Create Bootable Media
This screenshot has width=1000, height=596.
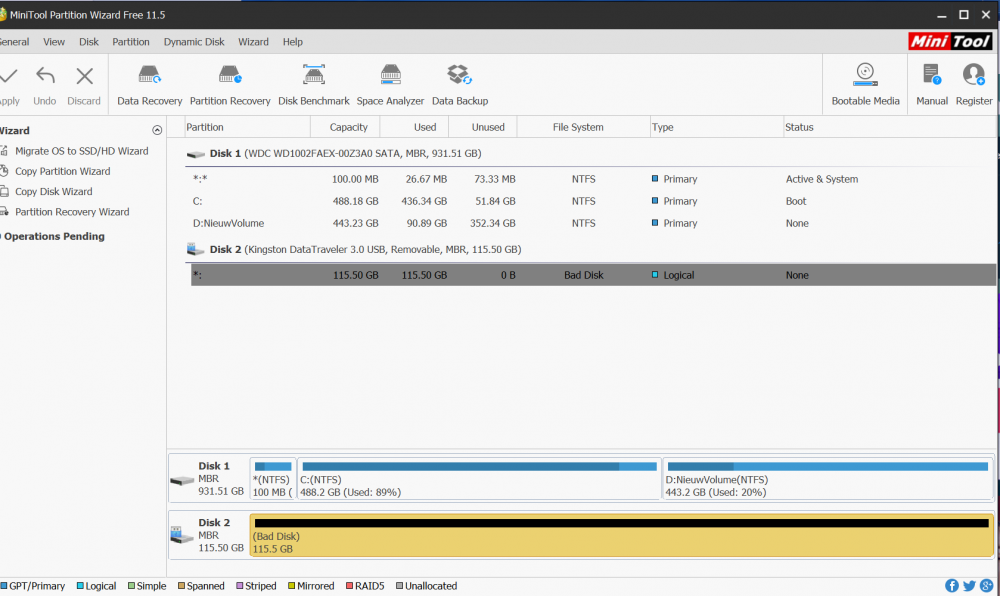(x=865, y=85)
